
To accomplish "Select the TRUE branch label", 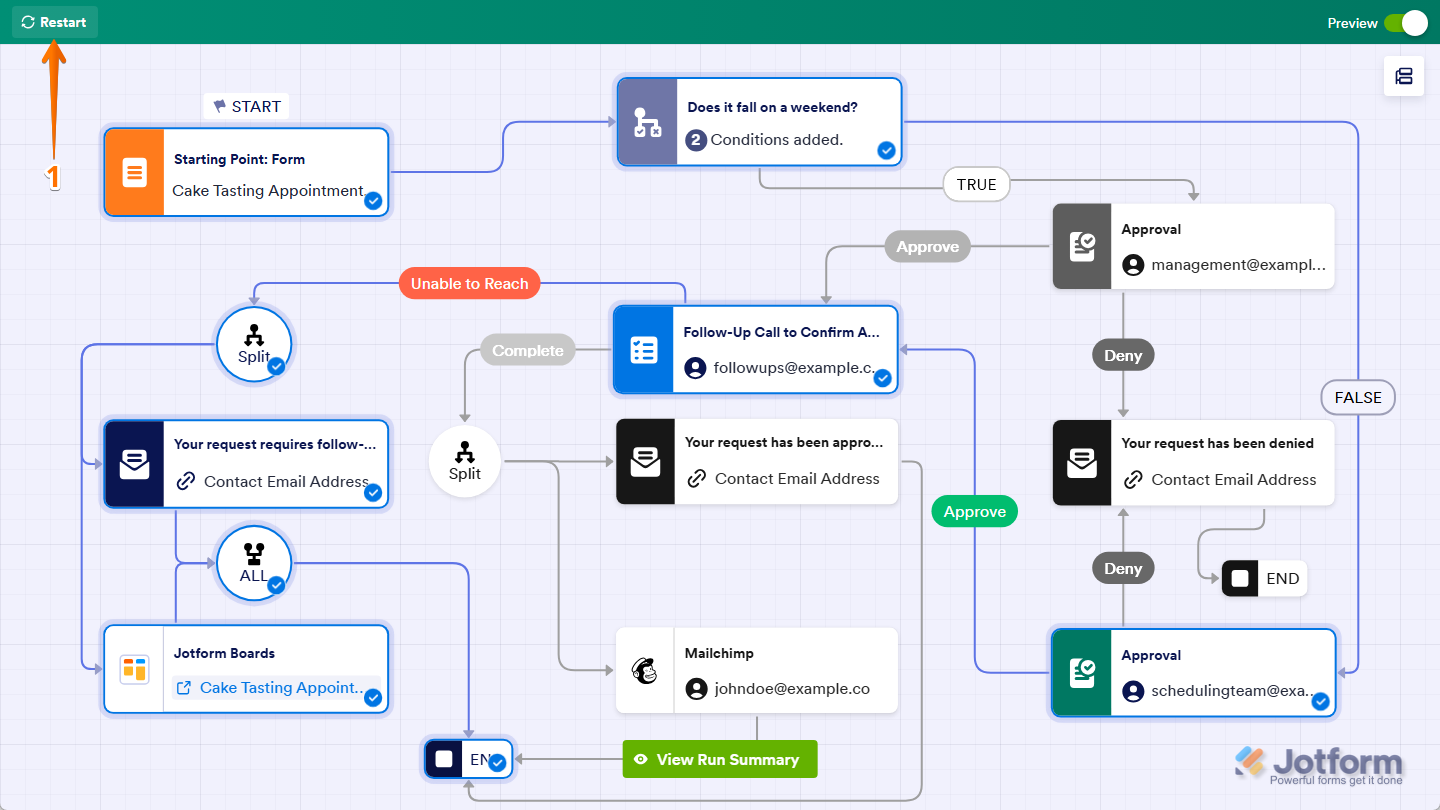I will click(x=976, y=184).
